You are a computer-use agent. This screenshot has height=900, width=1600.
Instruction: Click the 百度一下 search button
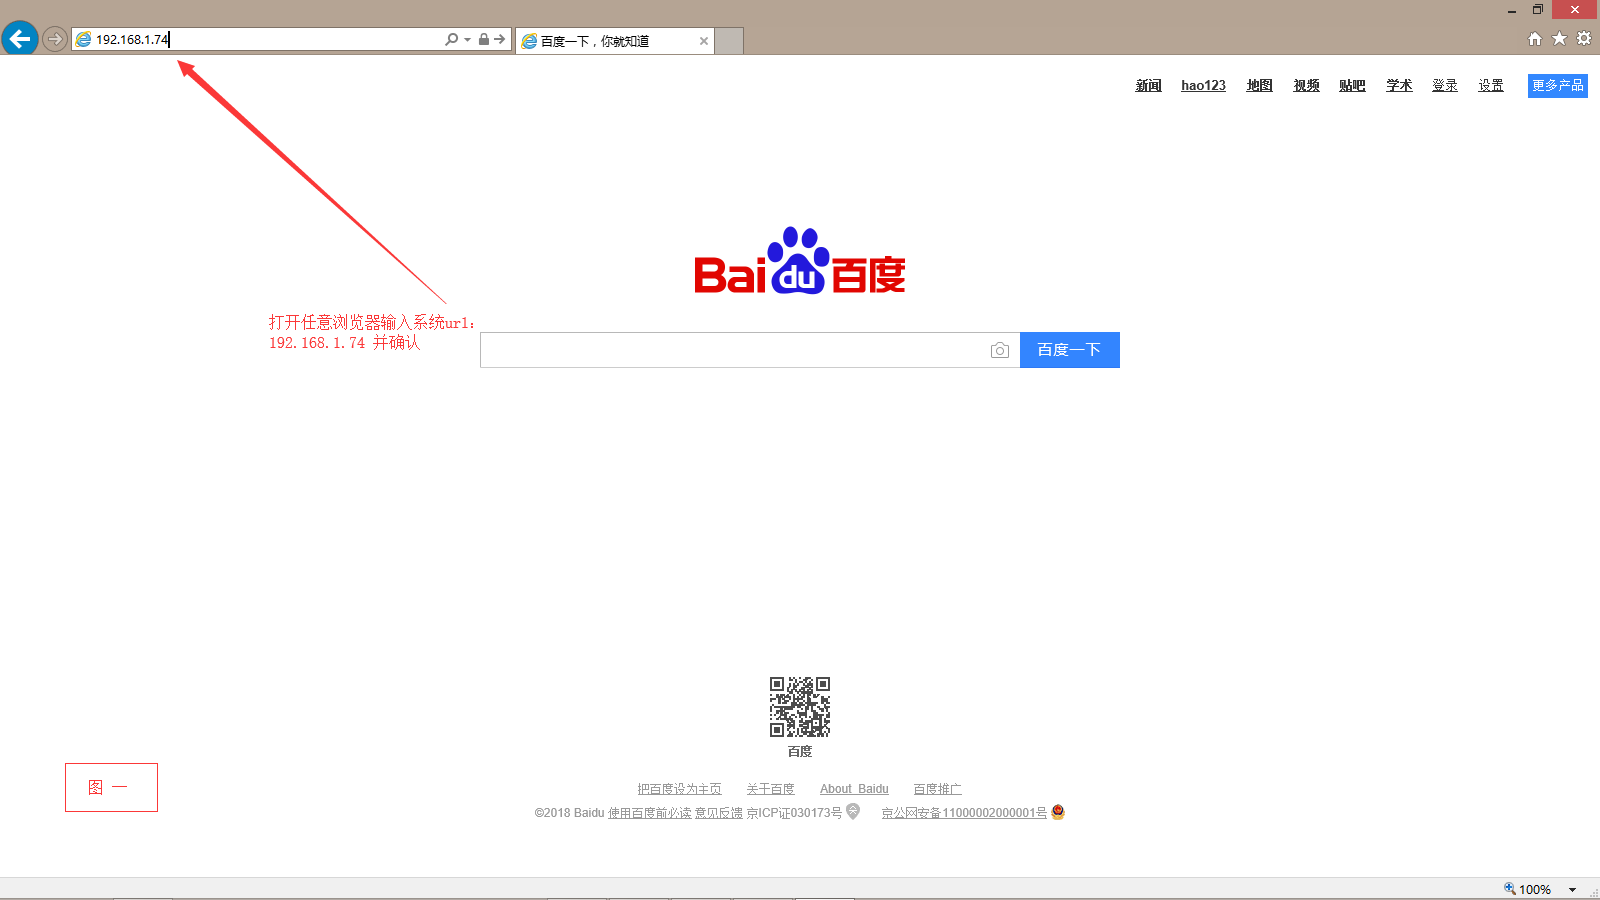(x=1069, y=350)
